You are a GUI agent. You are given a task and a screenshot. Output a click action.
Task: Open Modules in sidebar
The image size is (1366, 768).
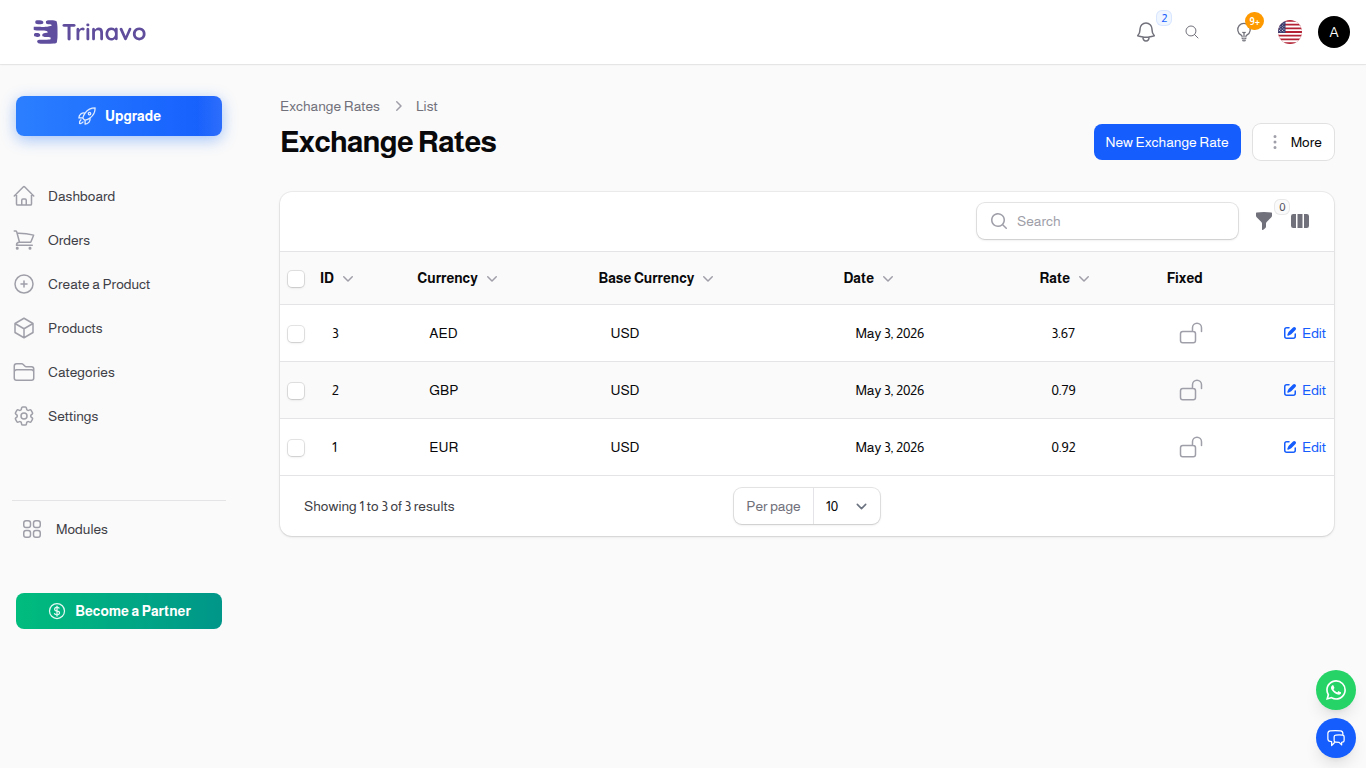65,529
